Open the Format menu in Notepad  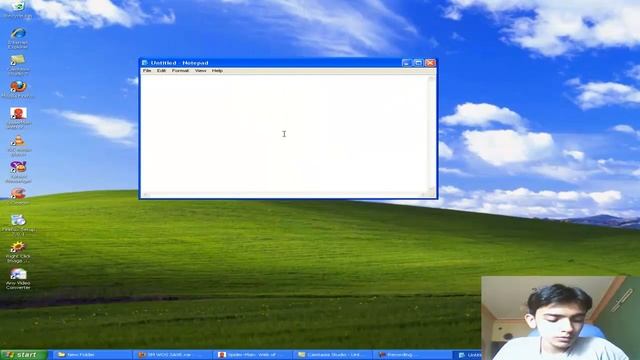[180, 71]
